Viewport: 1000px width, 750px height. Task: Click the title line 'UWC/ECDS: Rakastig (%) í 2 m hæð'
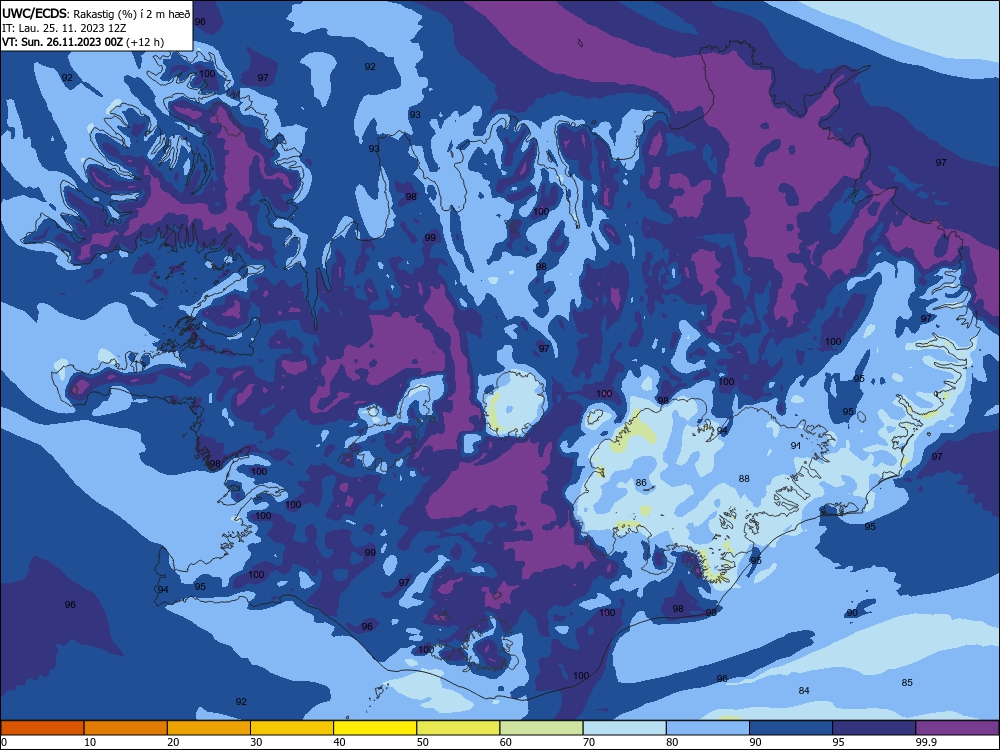96,14
